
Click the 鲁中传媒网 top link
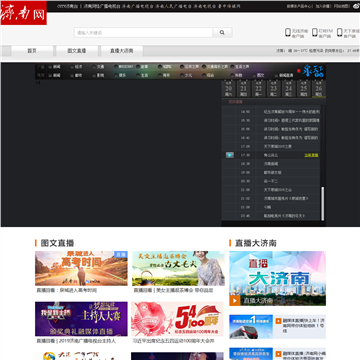(x=229, y=6)
